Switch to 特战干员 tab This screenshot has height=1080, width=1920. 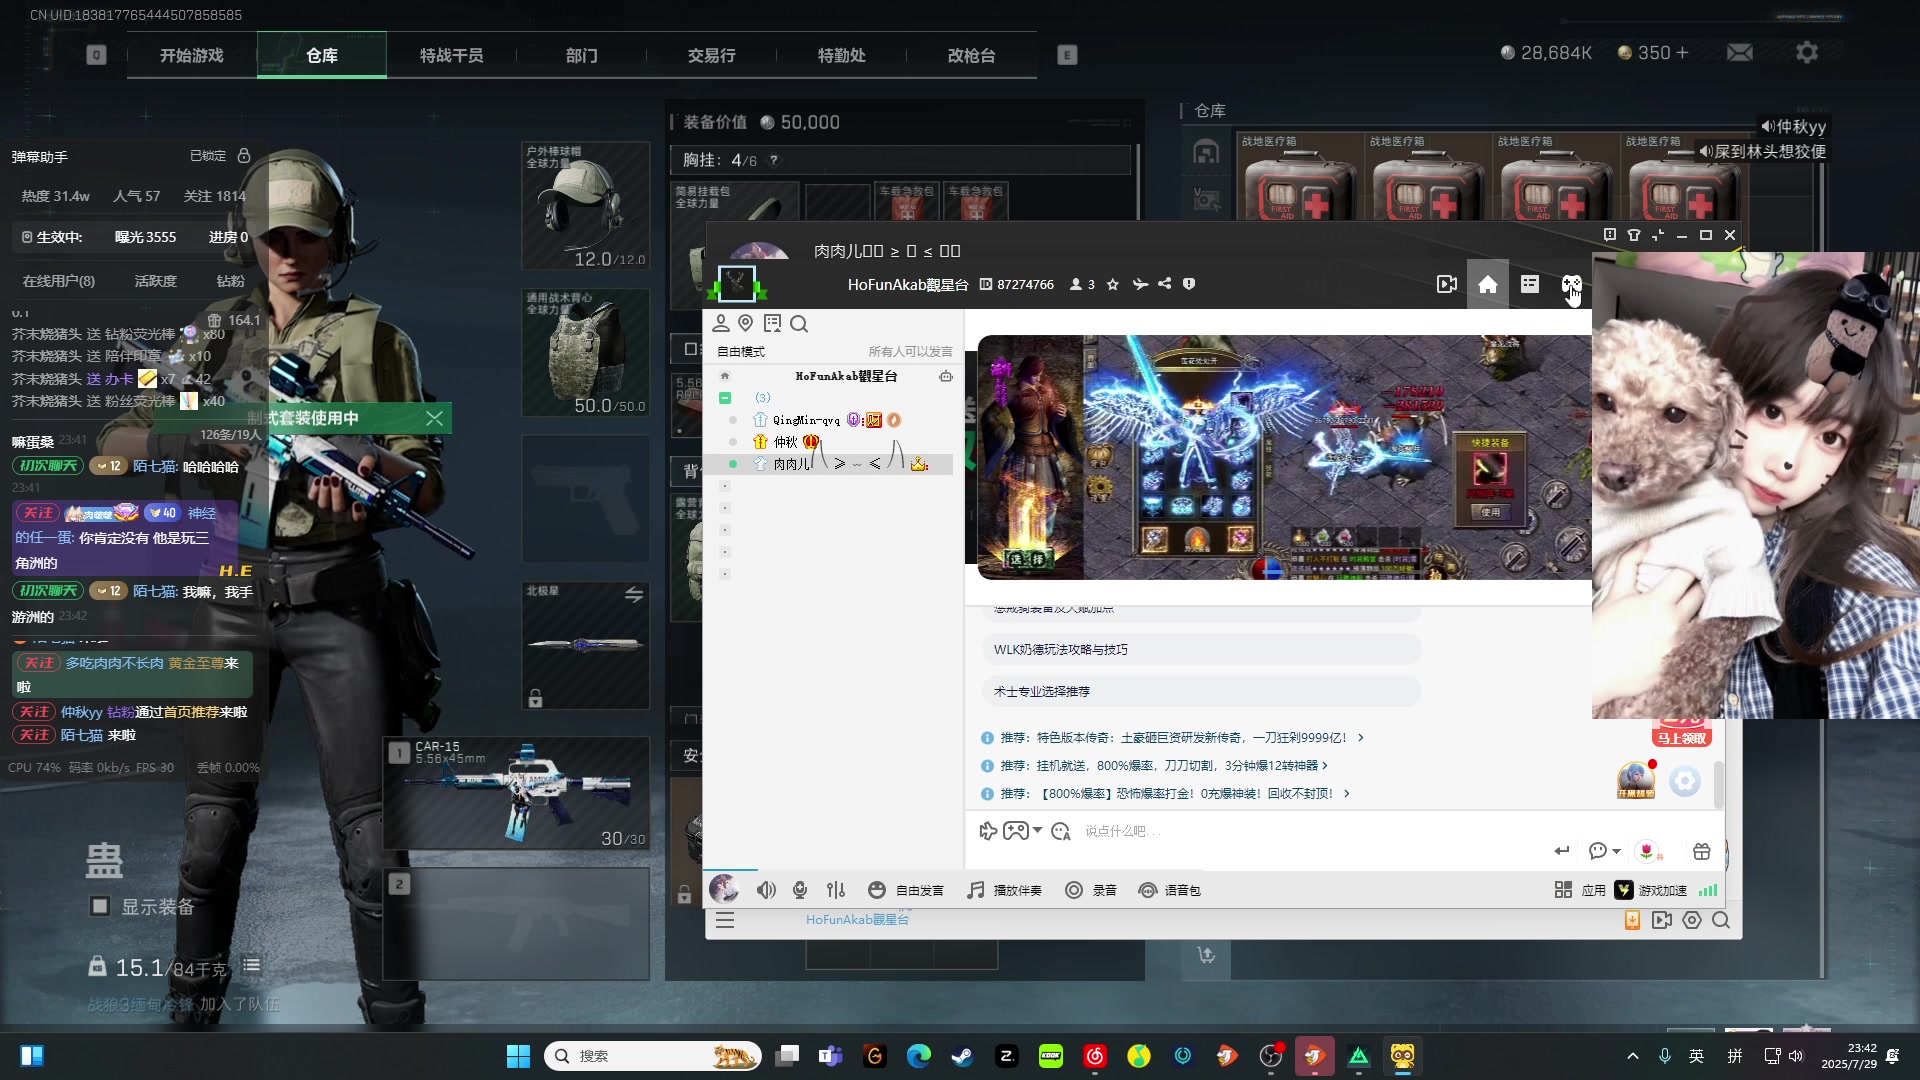coord(452,56)
